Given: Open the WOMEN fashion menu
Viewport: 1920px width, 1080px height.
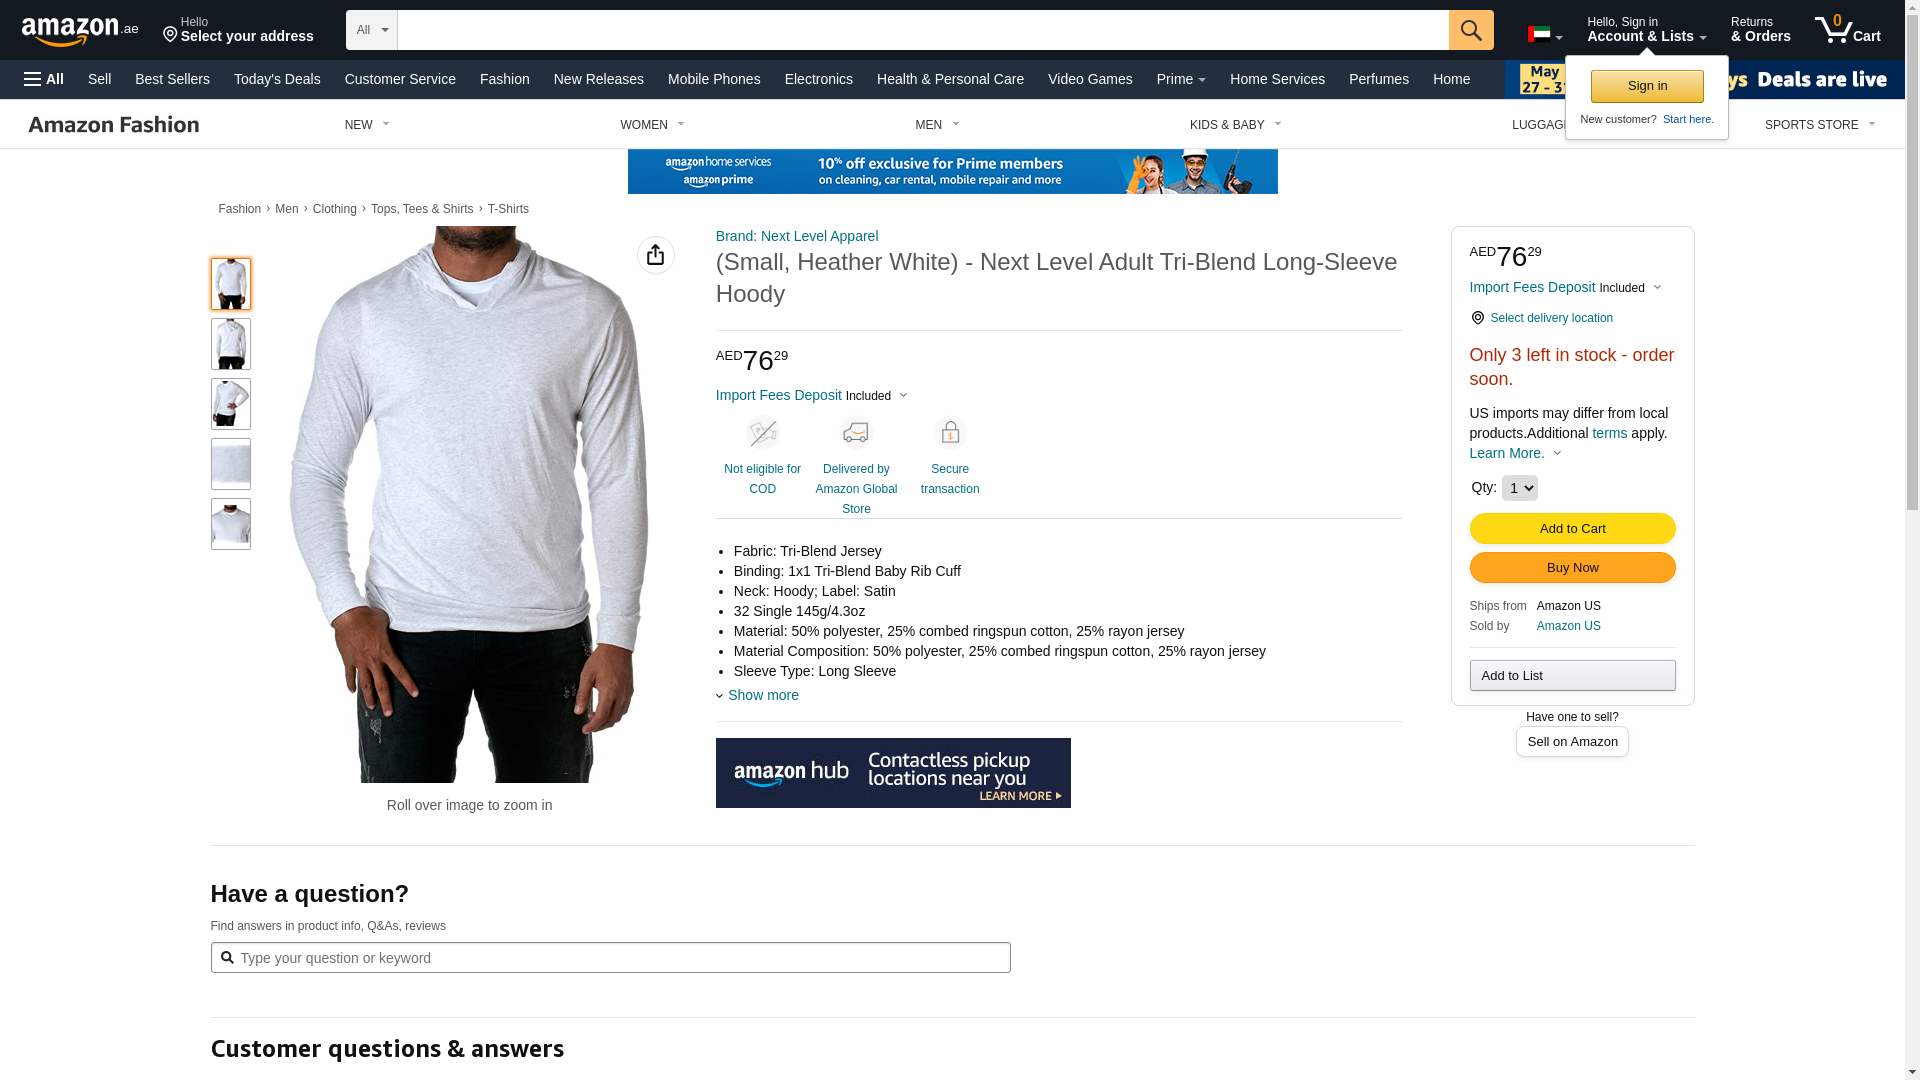Looking at the screenshot, I should (x=652, y=125).
